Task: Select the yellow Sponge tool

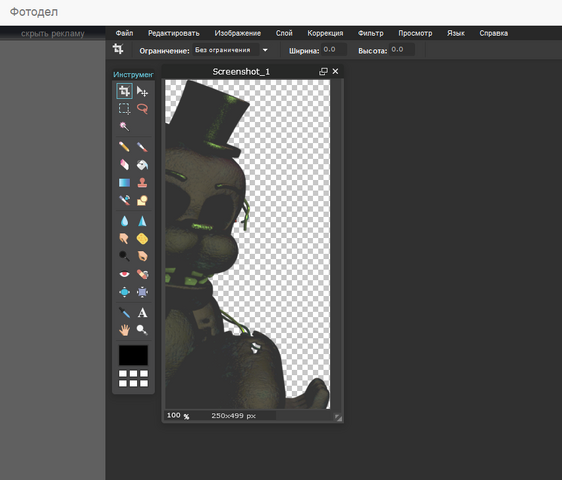Action: (x=142, y=238)
